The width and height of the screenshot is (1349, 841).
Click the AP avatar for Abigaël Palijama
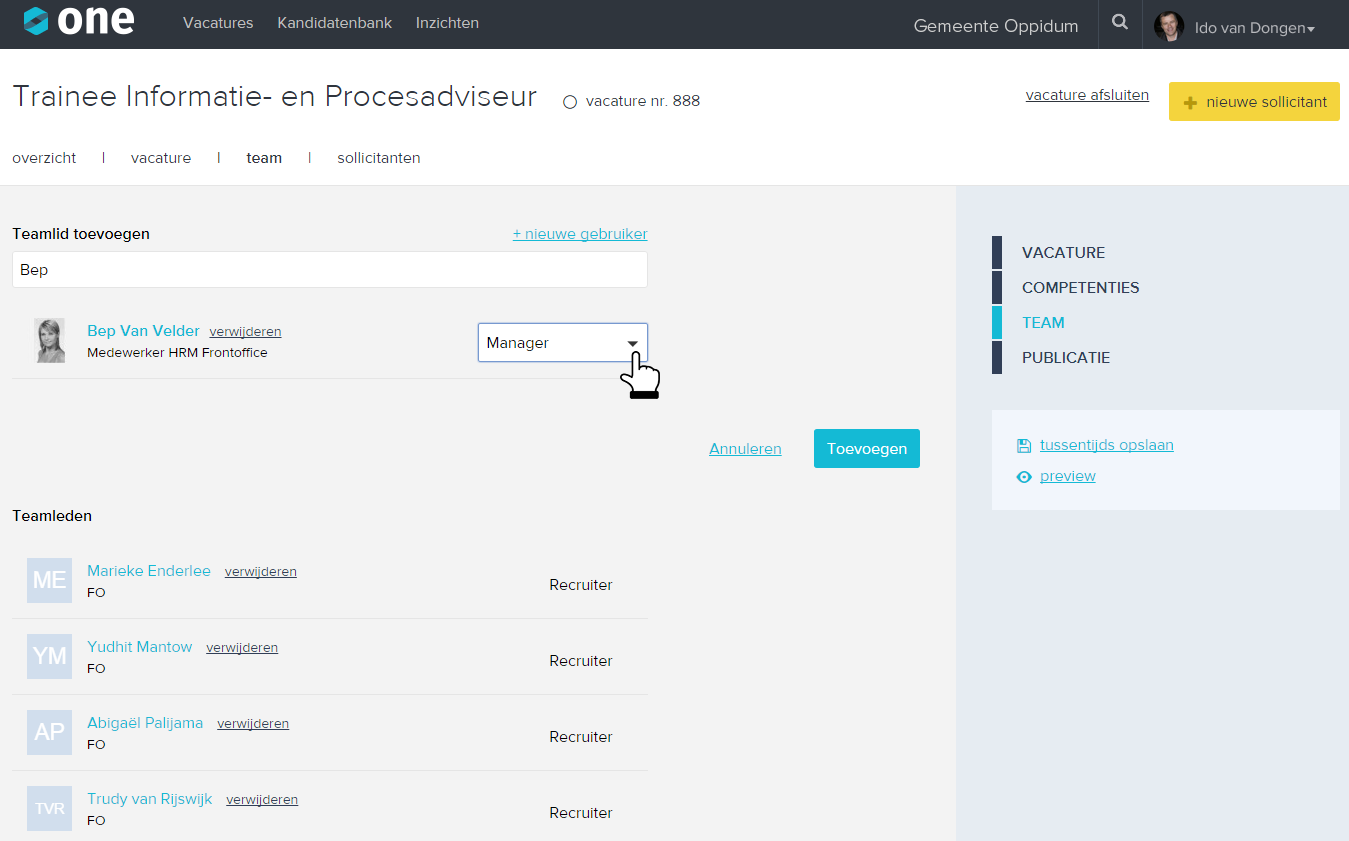(x=49, y=732)
